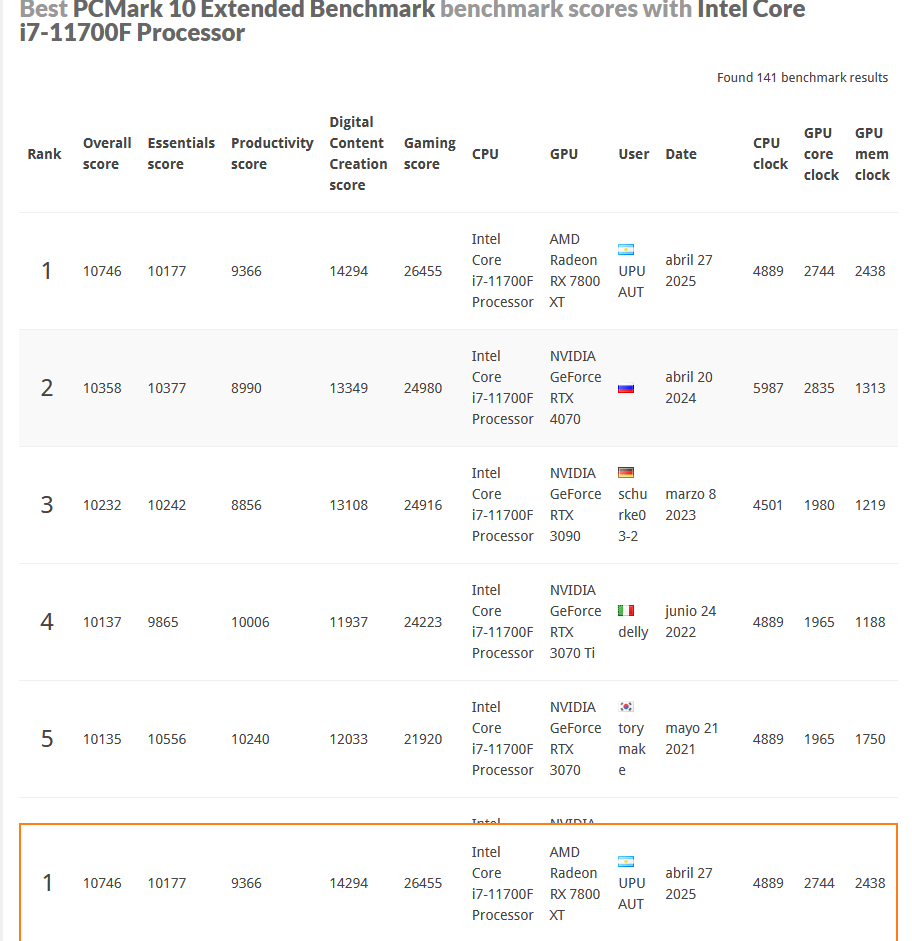Image resolution: width=912 pixels, height=941 pixels.
Task: Sort by Digital Content Creation score header
Action: pyautogui.click(x=358, y=154)
